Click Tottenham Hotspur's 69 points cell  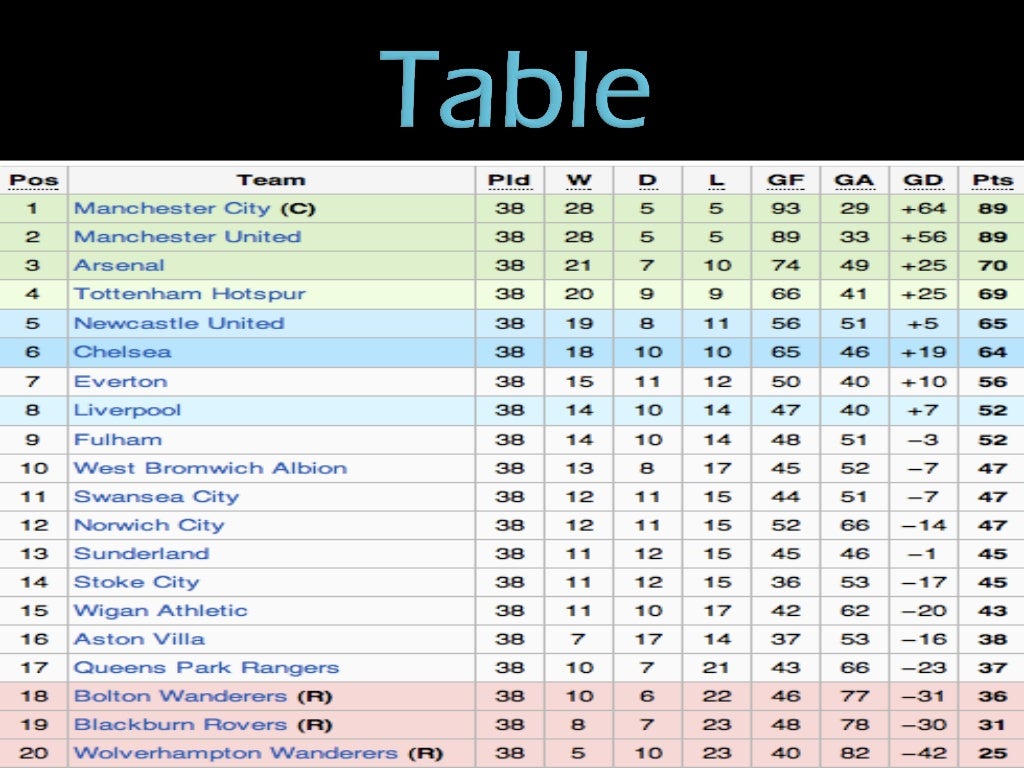(x=993, y=294)
